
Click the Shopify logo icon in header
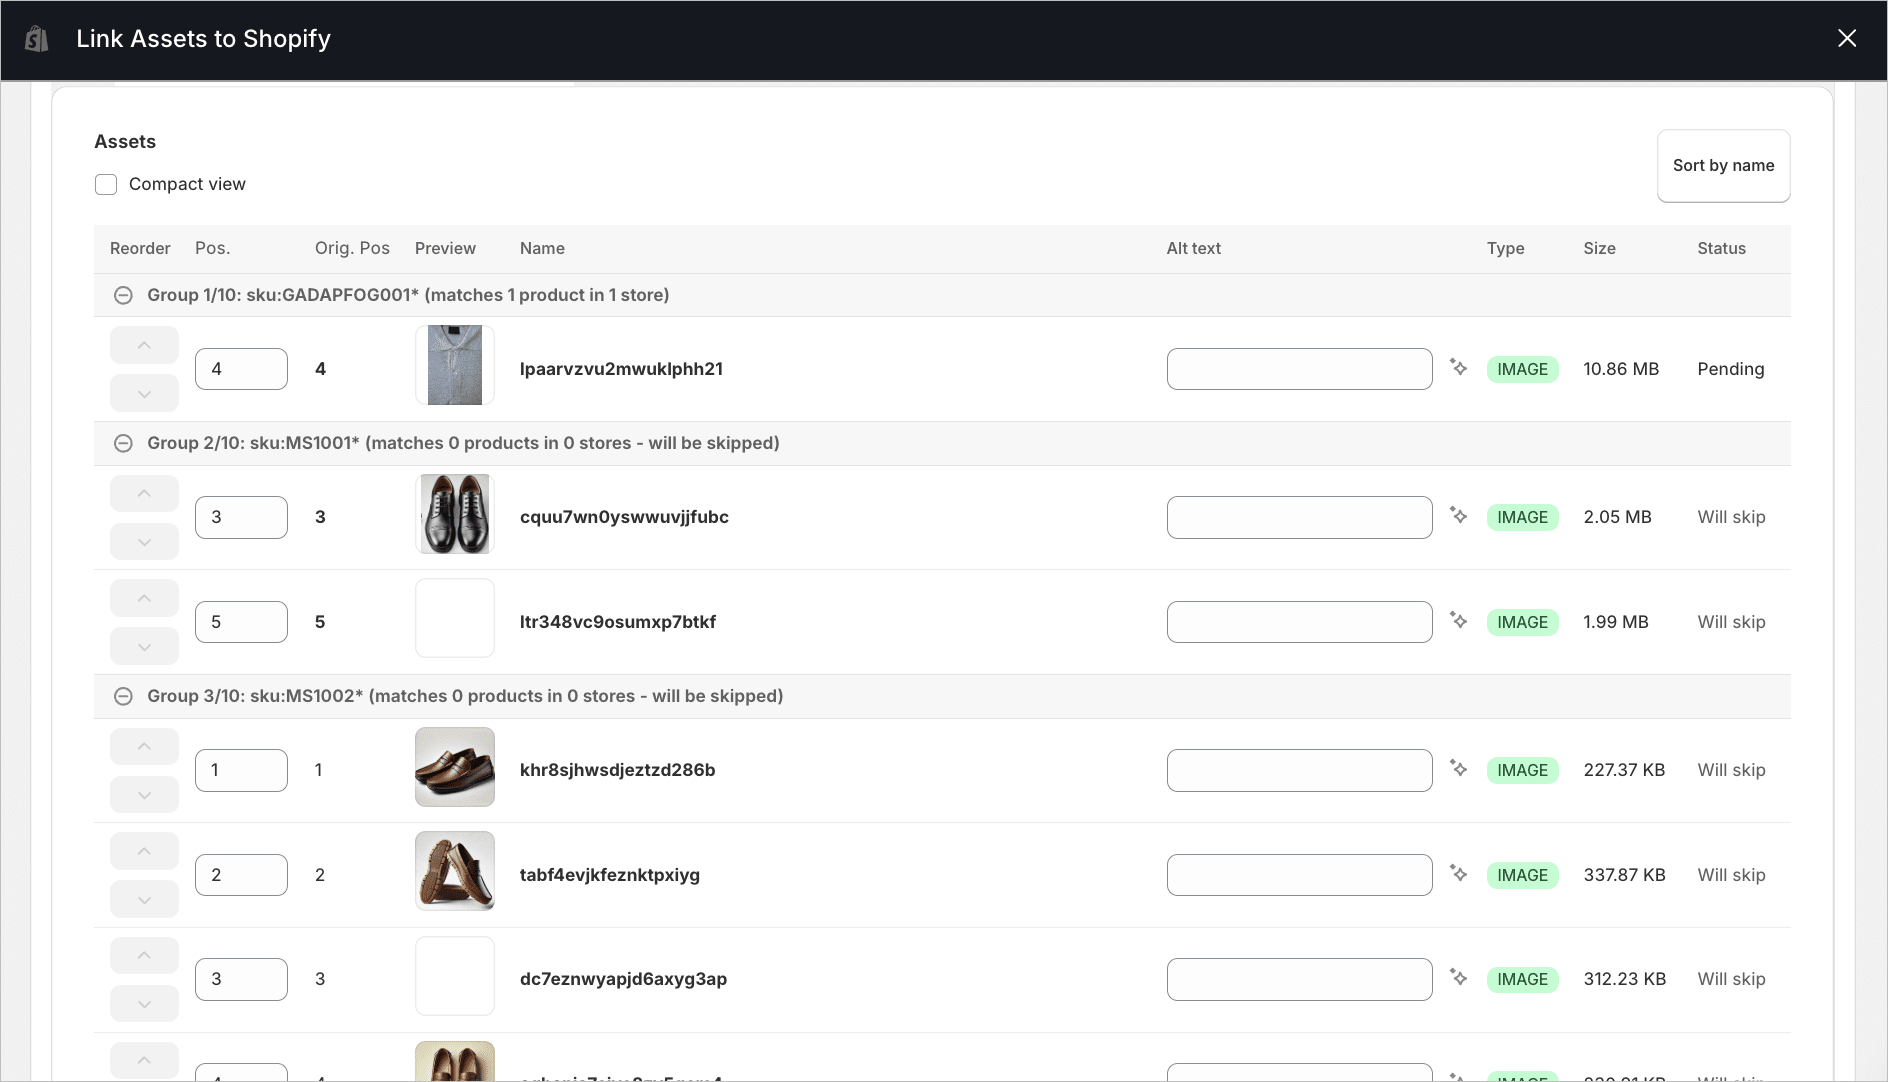[37, 39]
